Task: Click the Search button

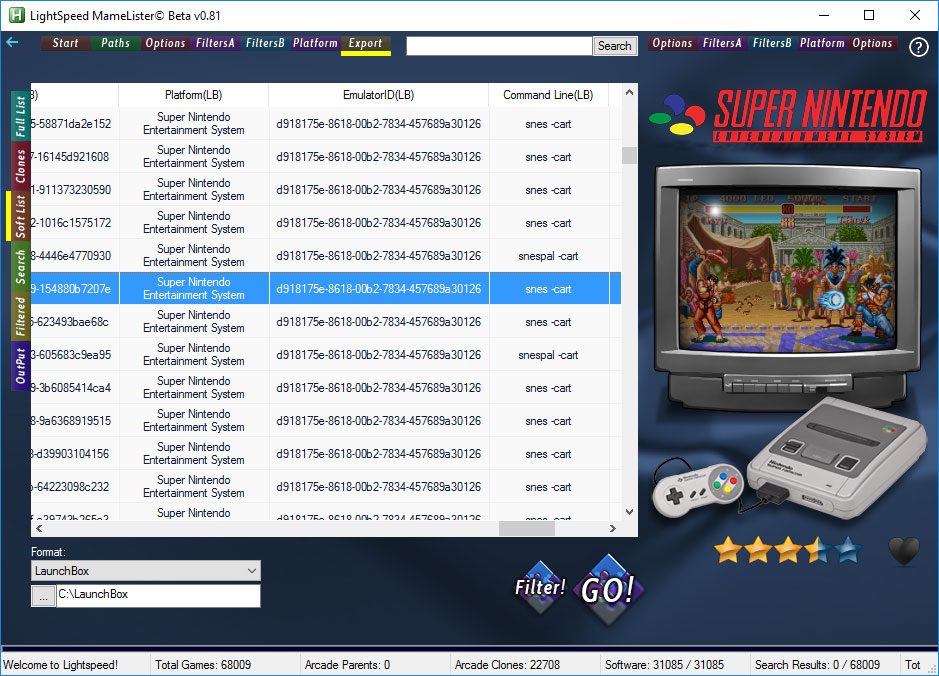Action: (614, 46)
